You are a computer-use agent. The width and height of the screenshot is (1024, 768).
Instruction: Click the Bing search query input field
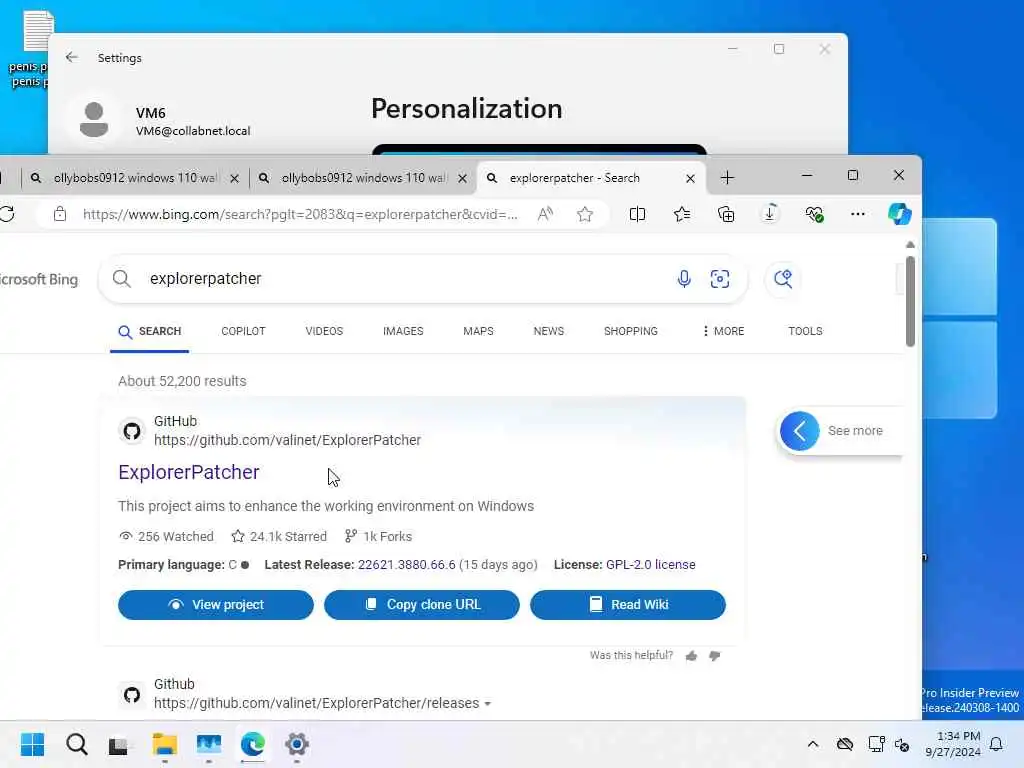coord(405,279)
